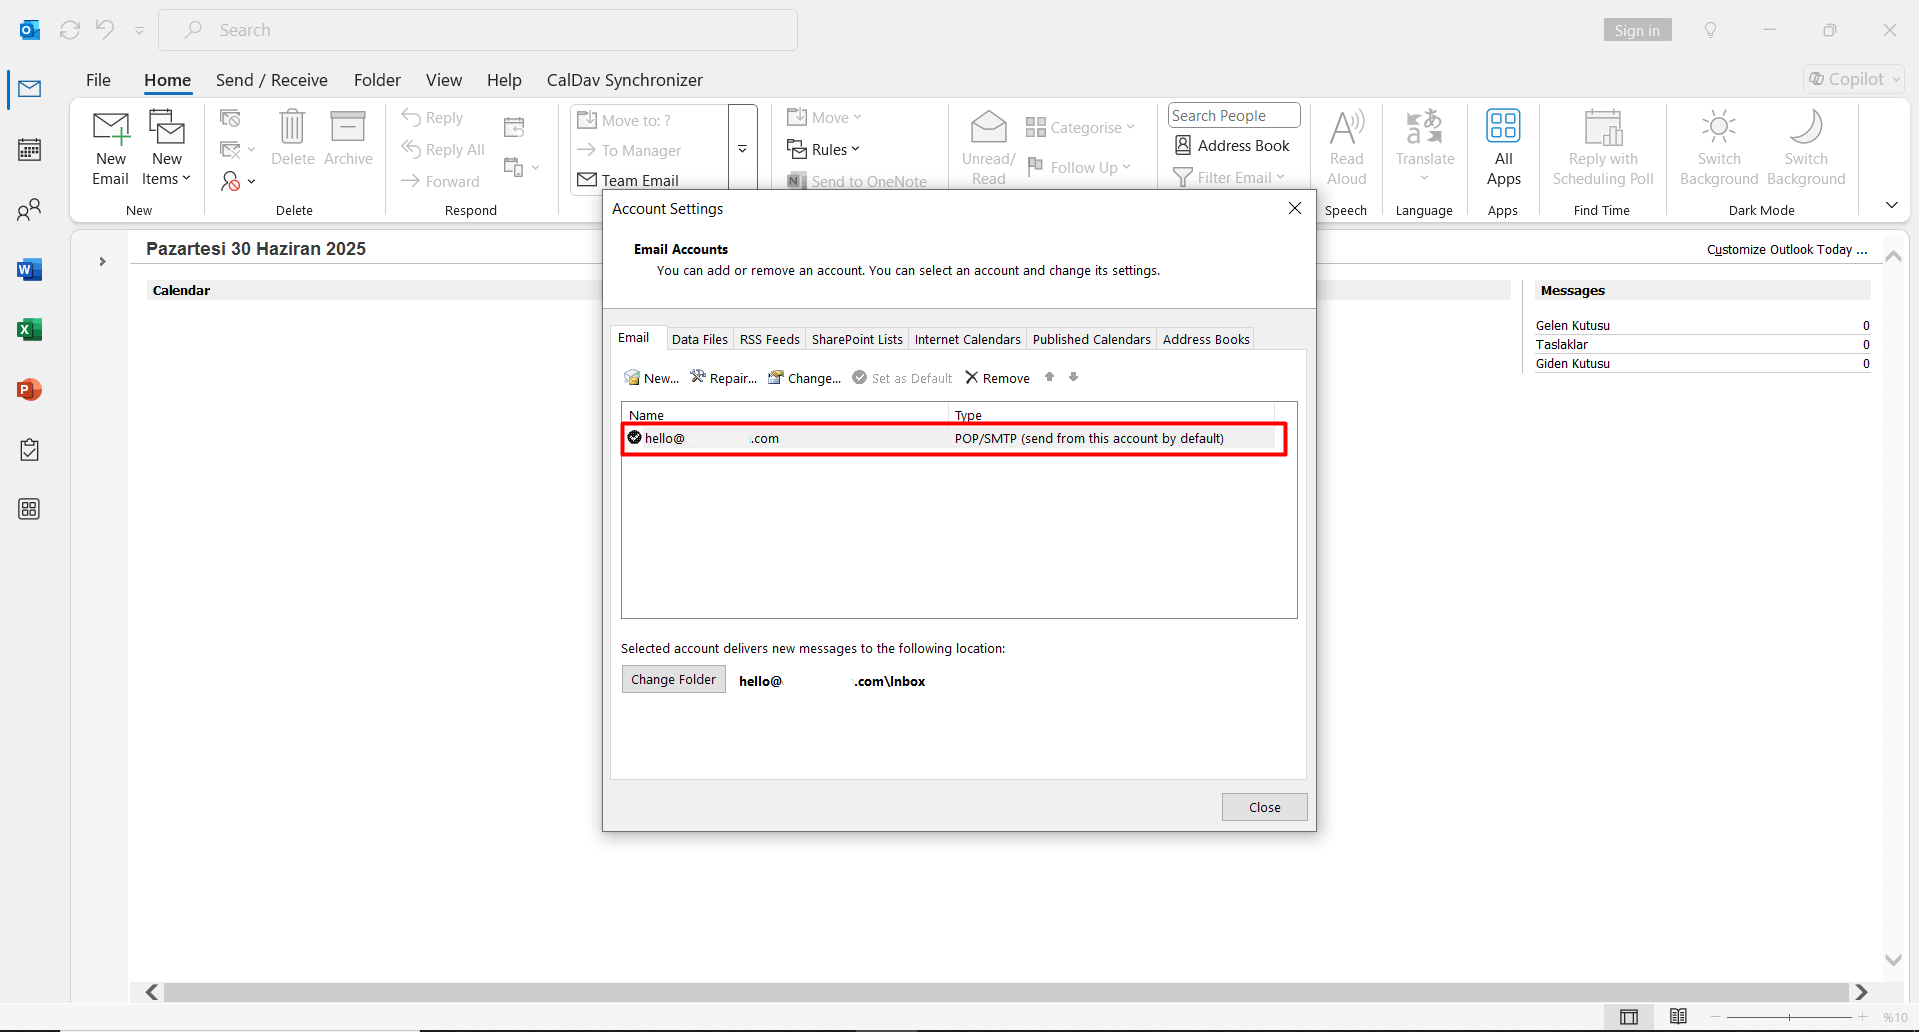Click the zoom slider in status bar
1919x1032 pixels.
[x=1789, y=1017]
